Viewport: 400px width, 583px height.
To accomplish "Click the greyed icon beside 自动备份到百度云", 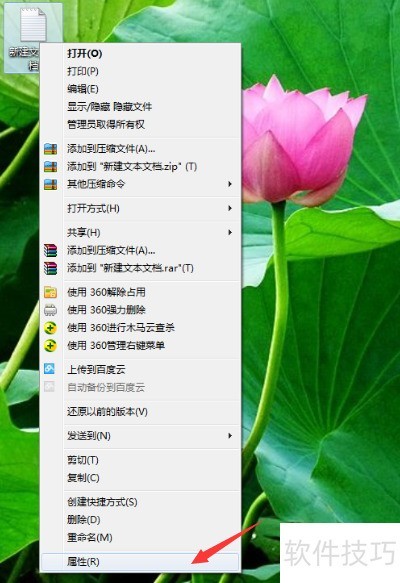I will tap(49, 387).
